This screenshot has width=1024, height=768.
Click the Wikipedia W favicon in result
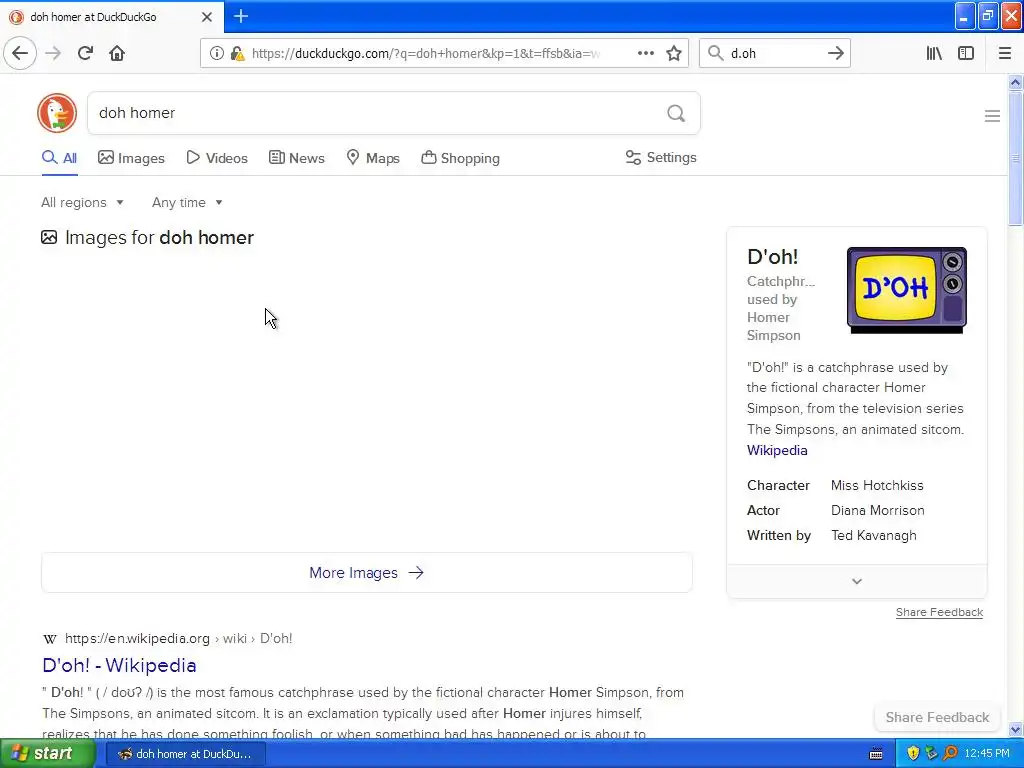tap(50, 639)
